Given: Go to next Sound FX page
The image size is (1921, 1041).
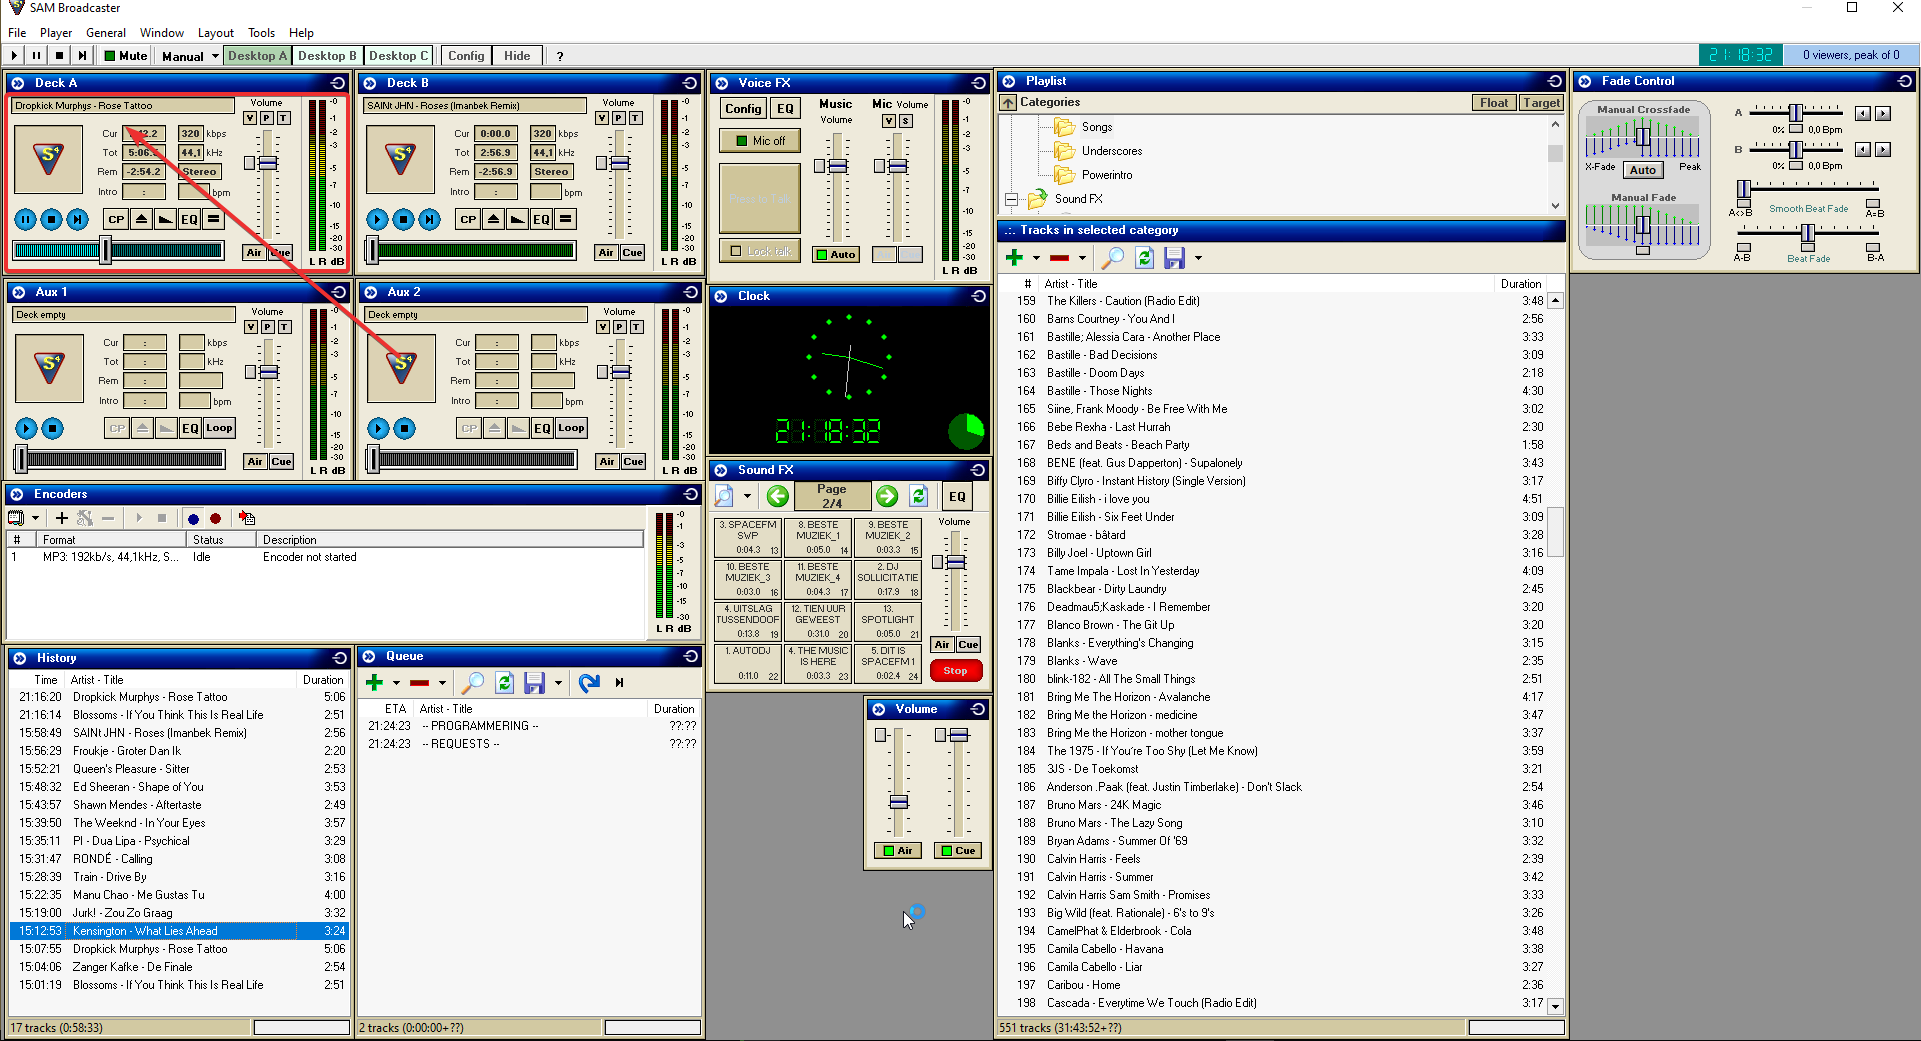Looking at the screenshot, I should [x=886, y=496].
